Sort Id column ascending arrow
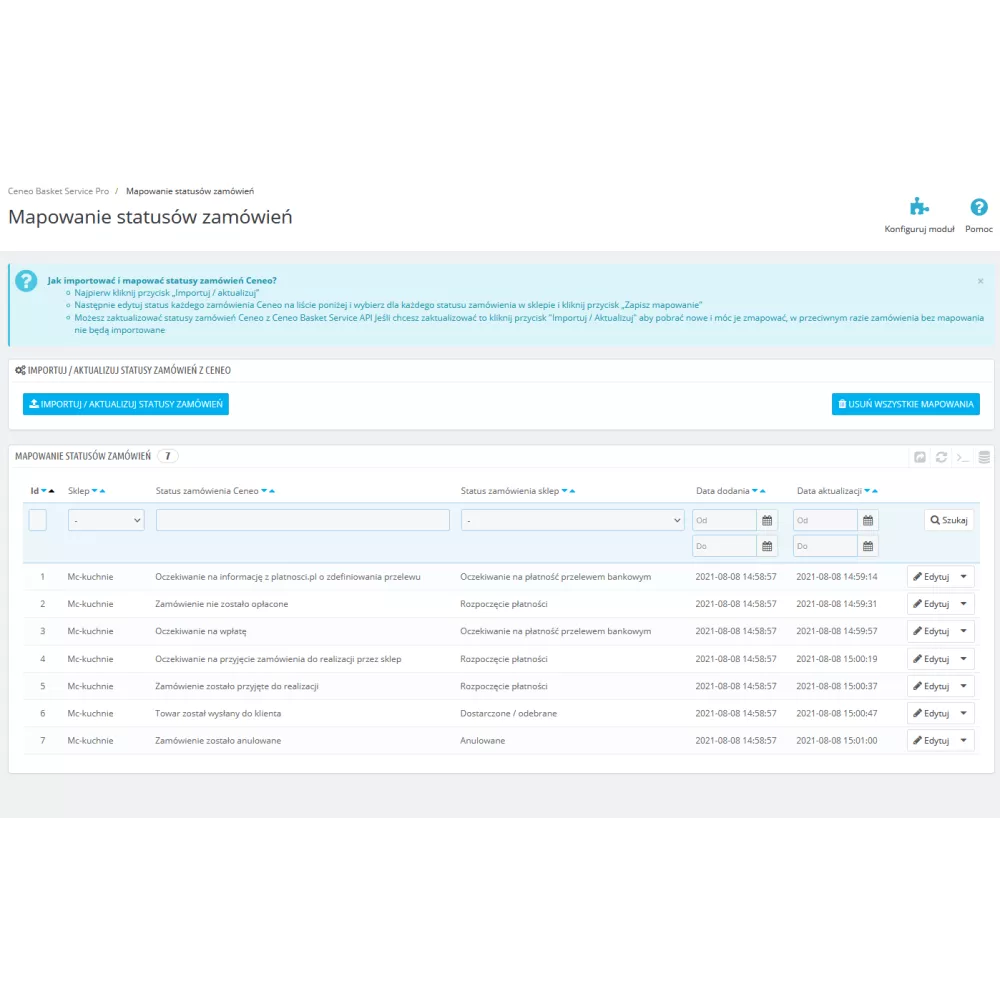 pos(52,491)
